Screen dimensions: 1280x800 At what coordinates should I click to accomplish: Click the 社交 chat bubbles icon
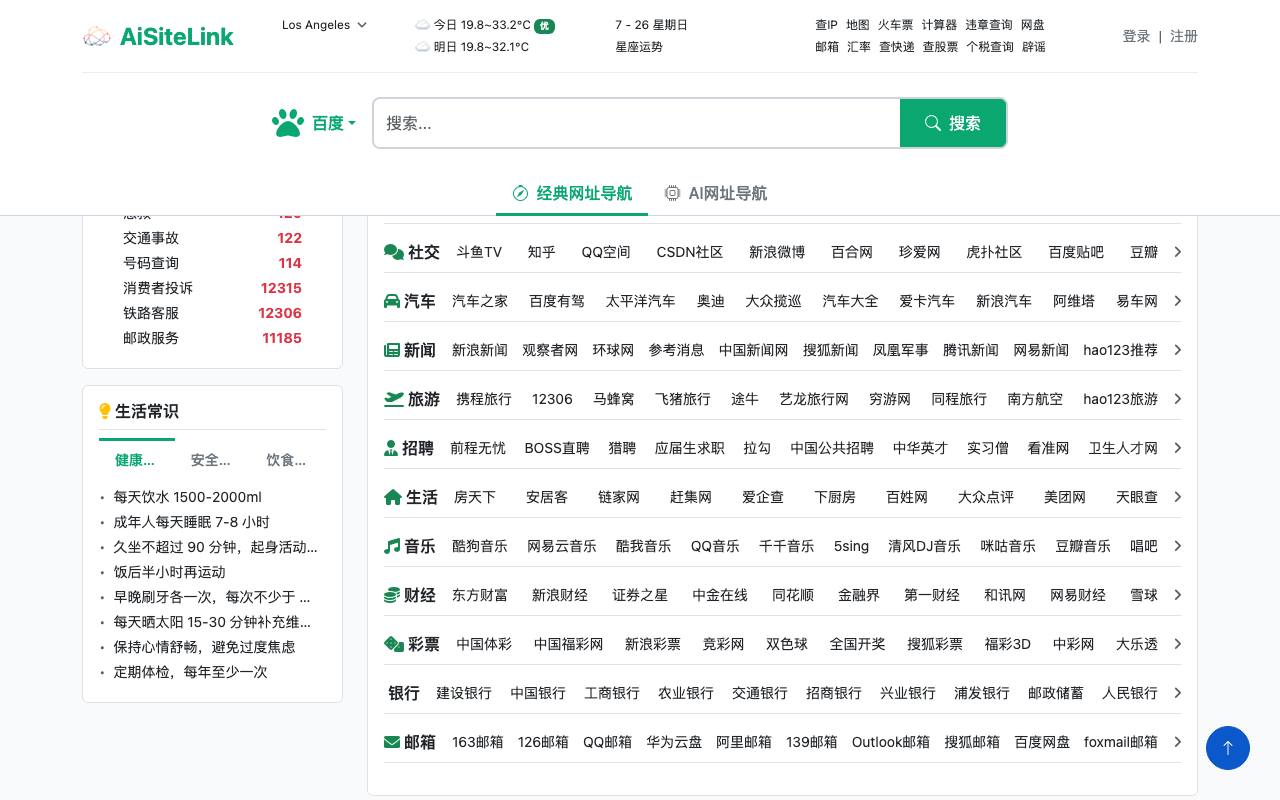coord(394,252)
